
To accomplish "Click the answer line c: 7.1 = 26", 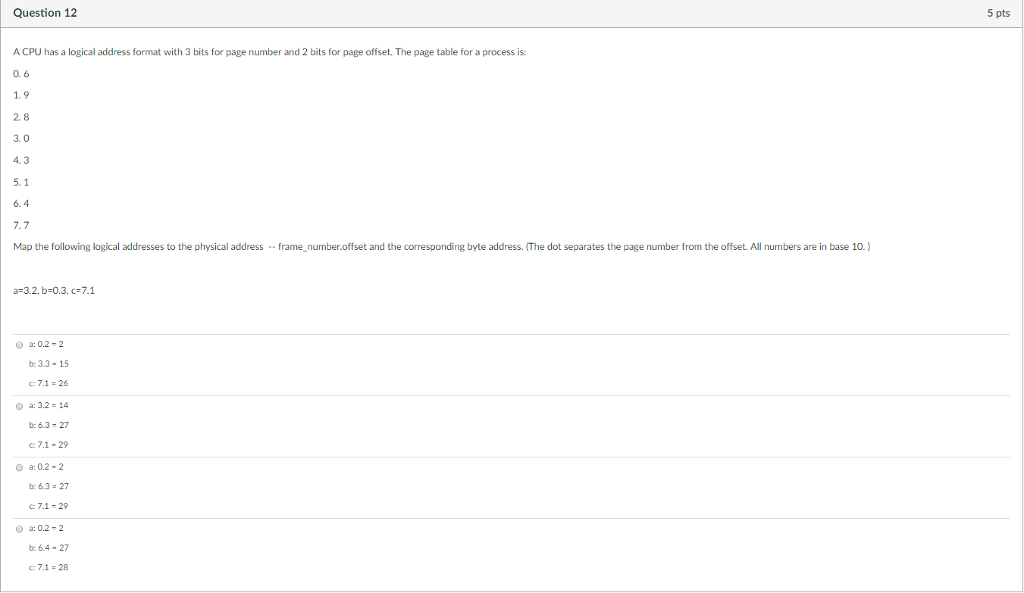I will pyautogui.click(x=48, y=383).
